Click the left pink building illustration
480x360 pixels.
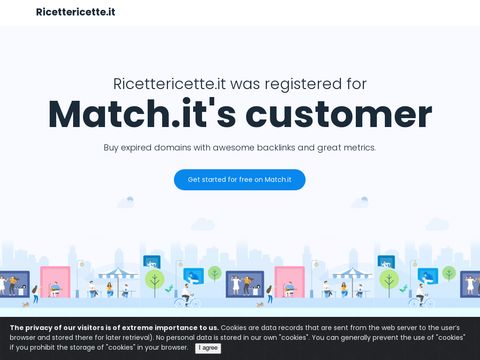pyautogui.click(x=55, y=282)
